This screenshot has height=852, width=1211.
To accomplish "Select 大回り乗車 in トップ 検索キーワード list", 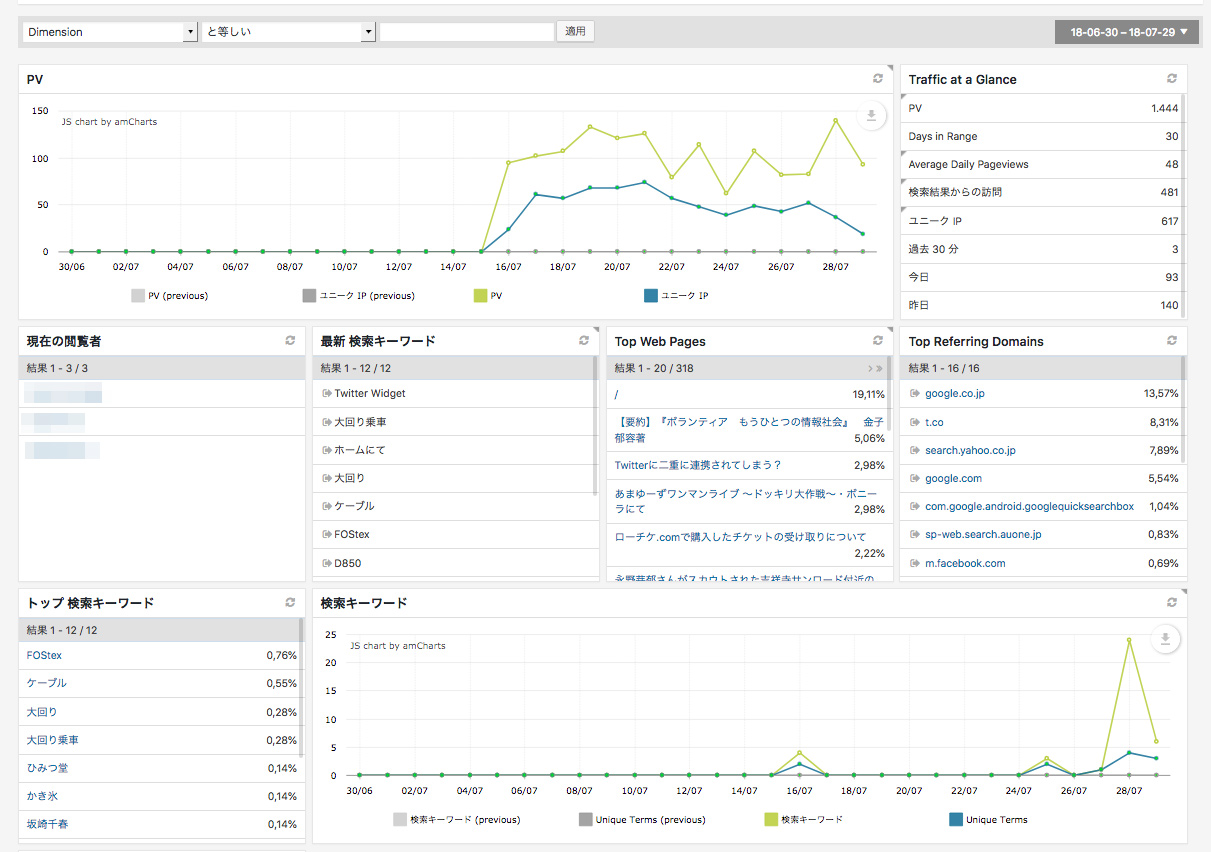I will tap(53, 740).
